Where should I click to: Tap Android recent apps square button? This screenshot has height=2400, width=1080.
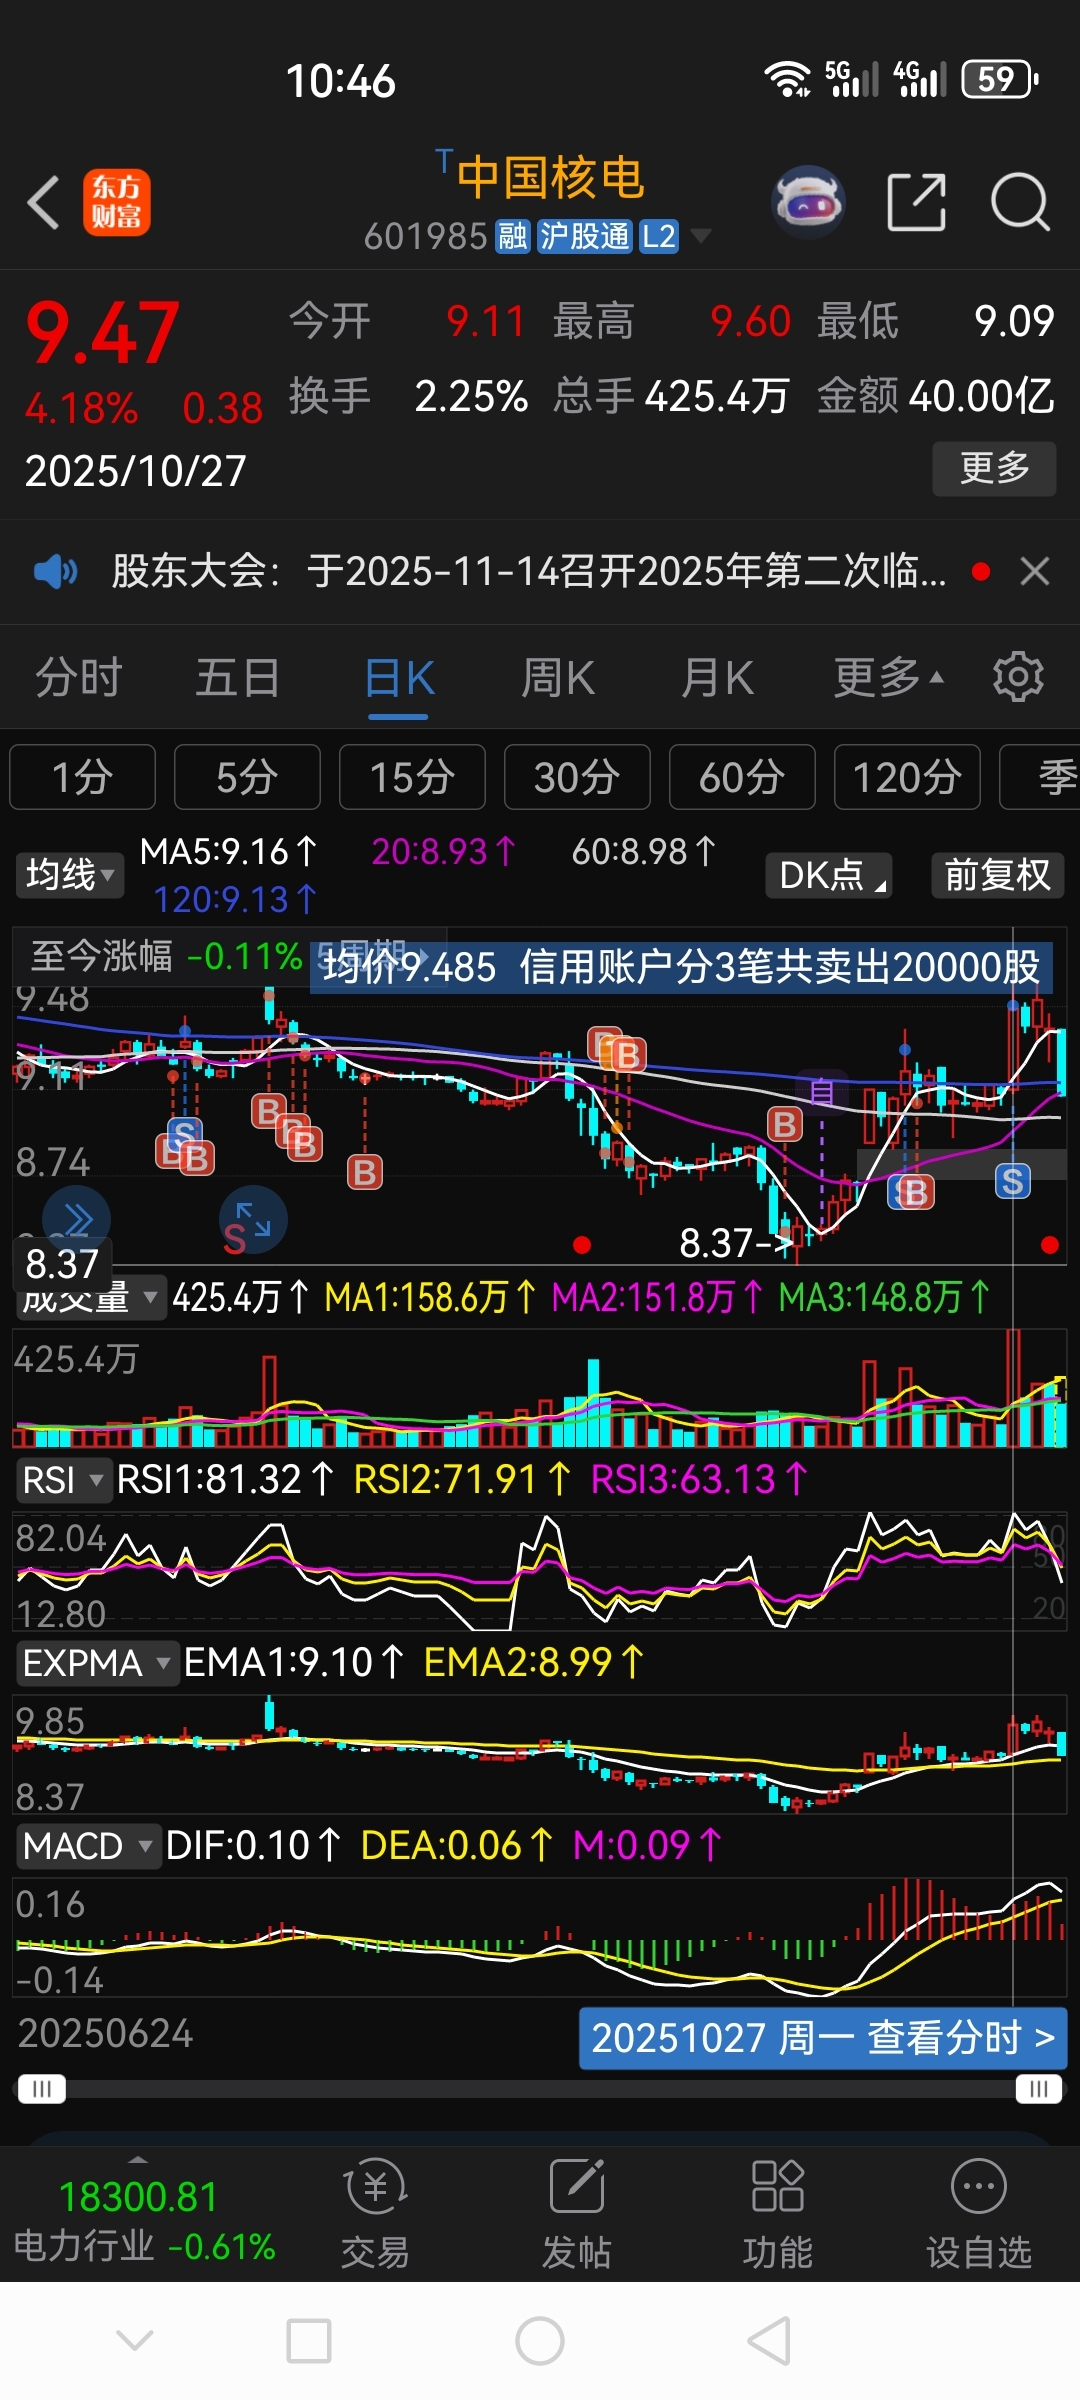309,2341
